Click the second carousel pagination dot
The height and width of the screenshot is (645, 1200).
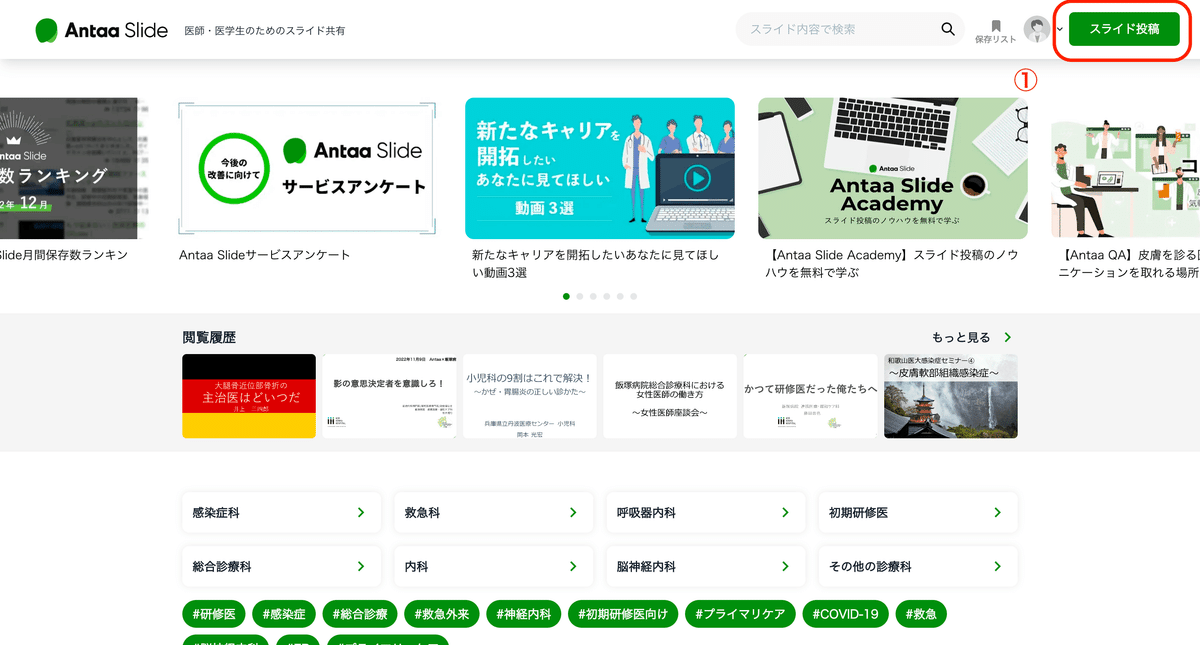click(x=580, y=296)
